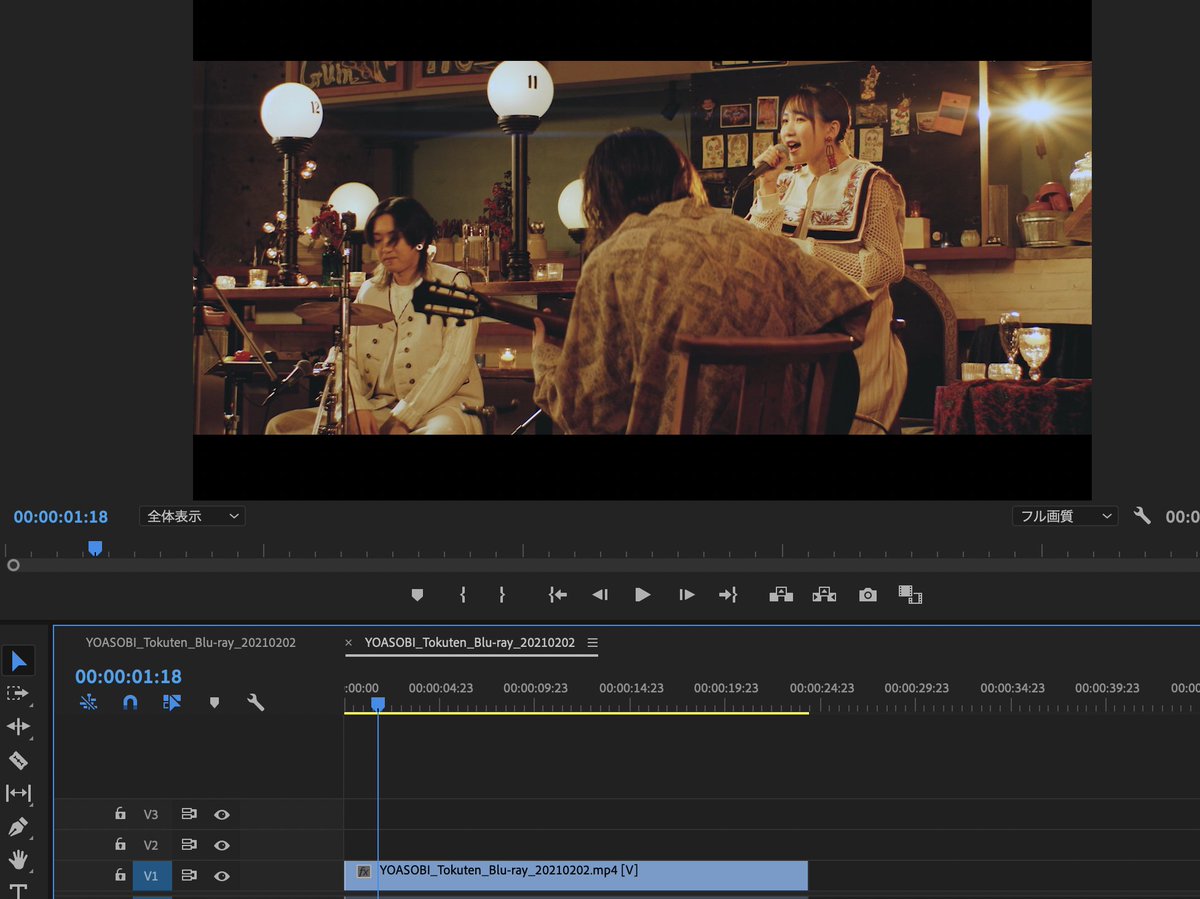Click Go to Out point

(x=728, y=595)
